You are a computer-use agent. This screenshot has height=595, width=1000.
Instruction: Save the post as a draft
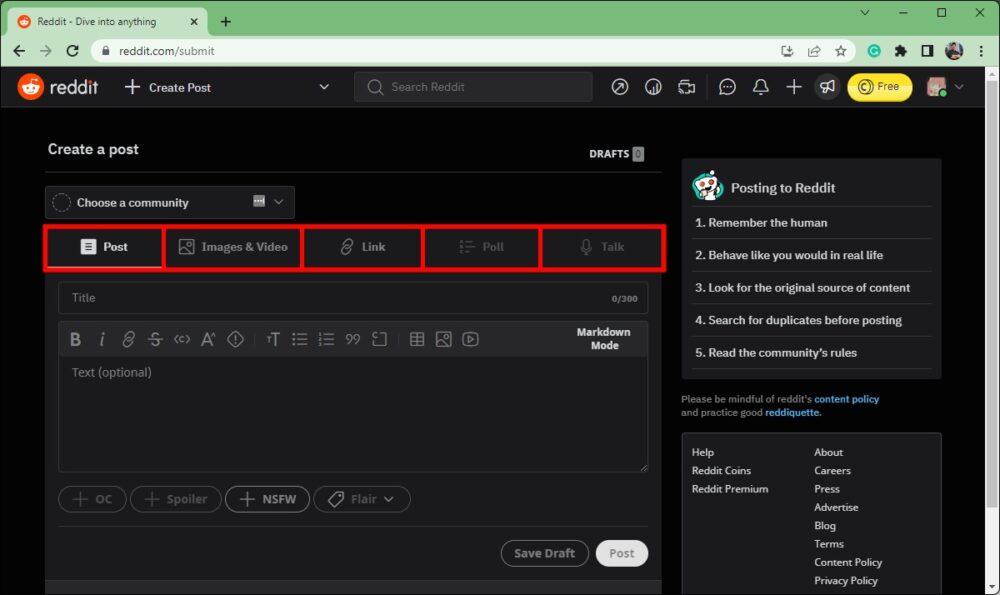[544, 553]
